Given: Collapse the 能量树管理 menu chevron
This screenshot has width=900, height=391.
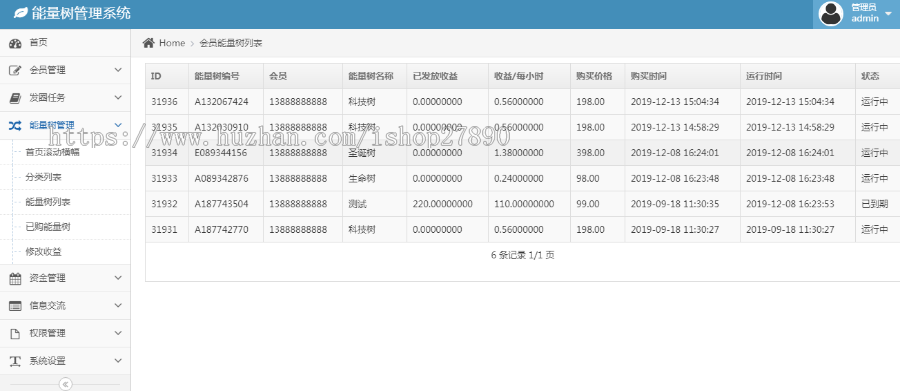Looking at the screenshot, I should (118, 125).
